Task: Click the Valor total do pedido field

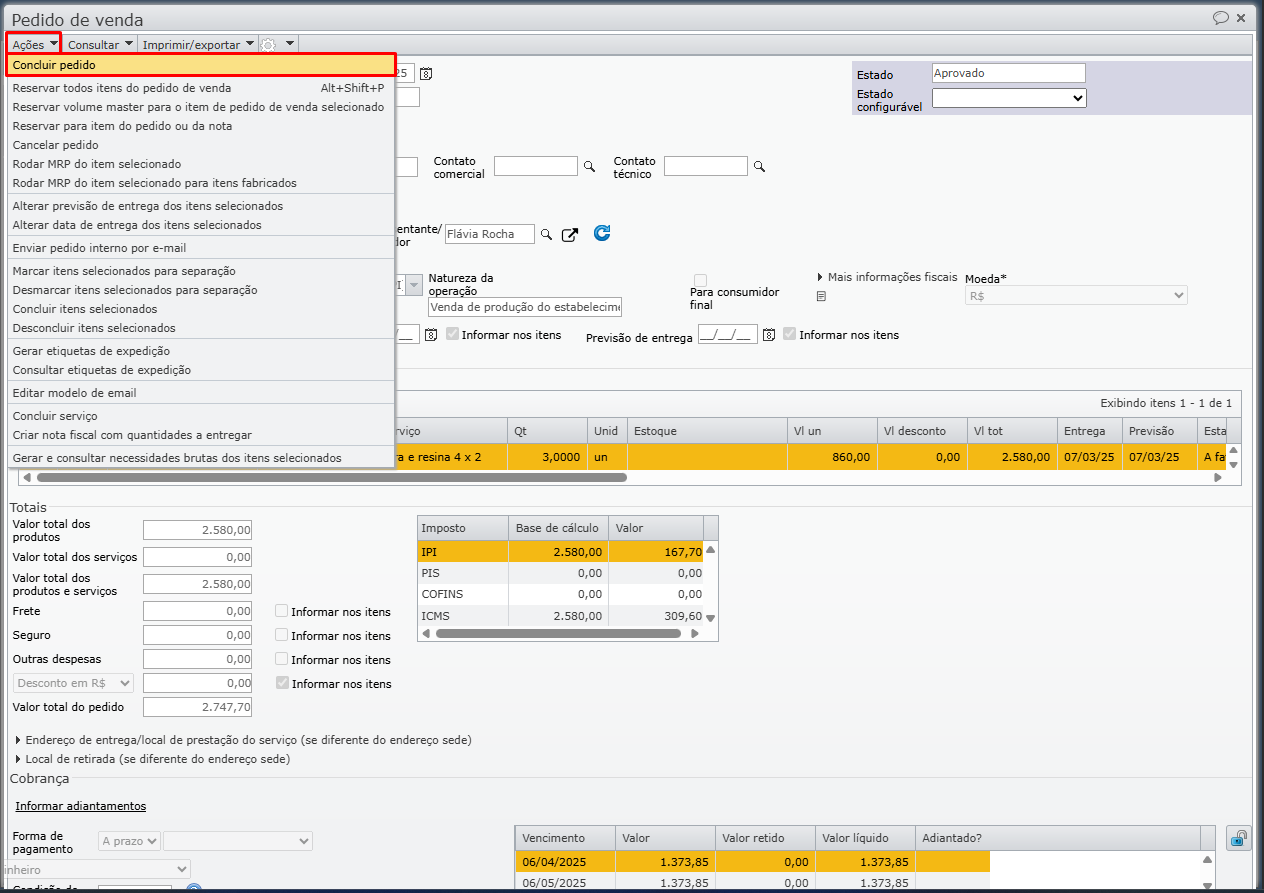Action: (x=197, y=707)
